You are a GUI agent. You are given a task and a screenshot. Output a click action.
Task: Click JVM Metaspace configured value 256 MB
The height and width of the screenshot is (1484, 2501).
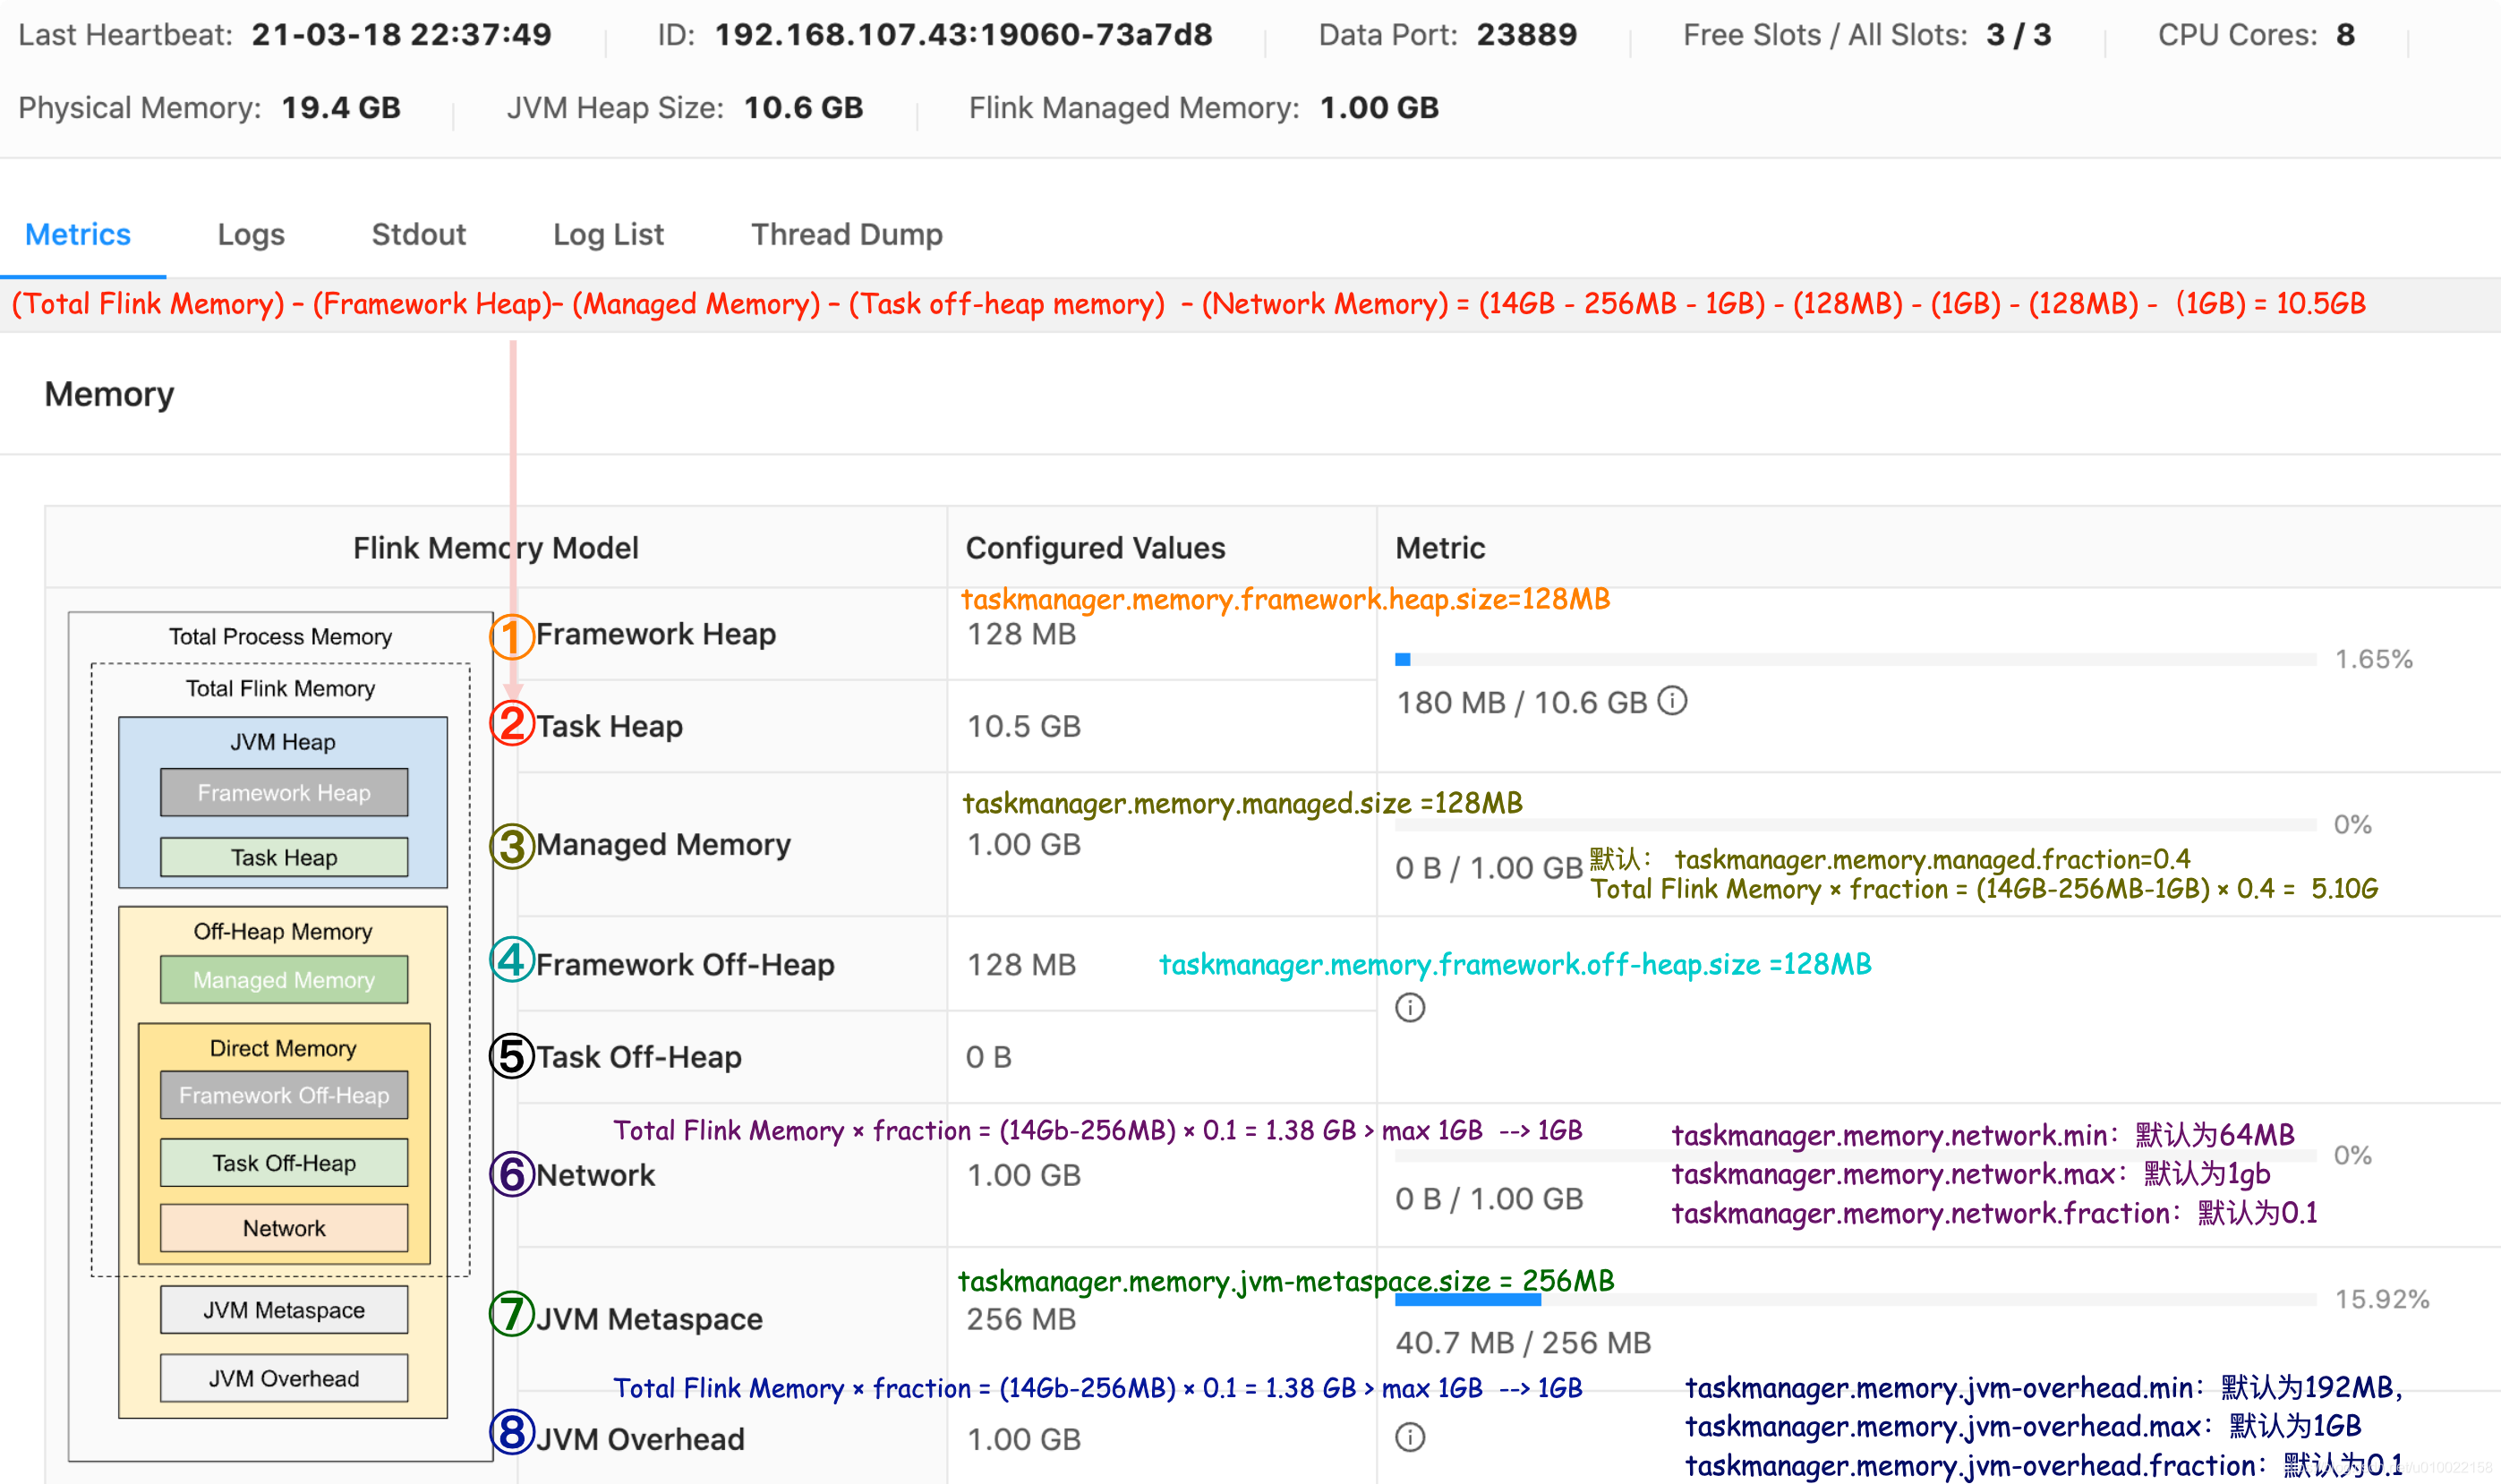pos(1021,1319)
